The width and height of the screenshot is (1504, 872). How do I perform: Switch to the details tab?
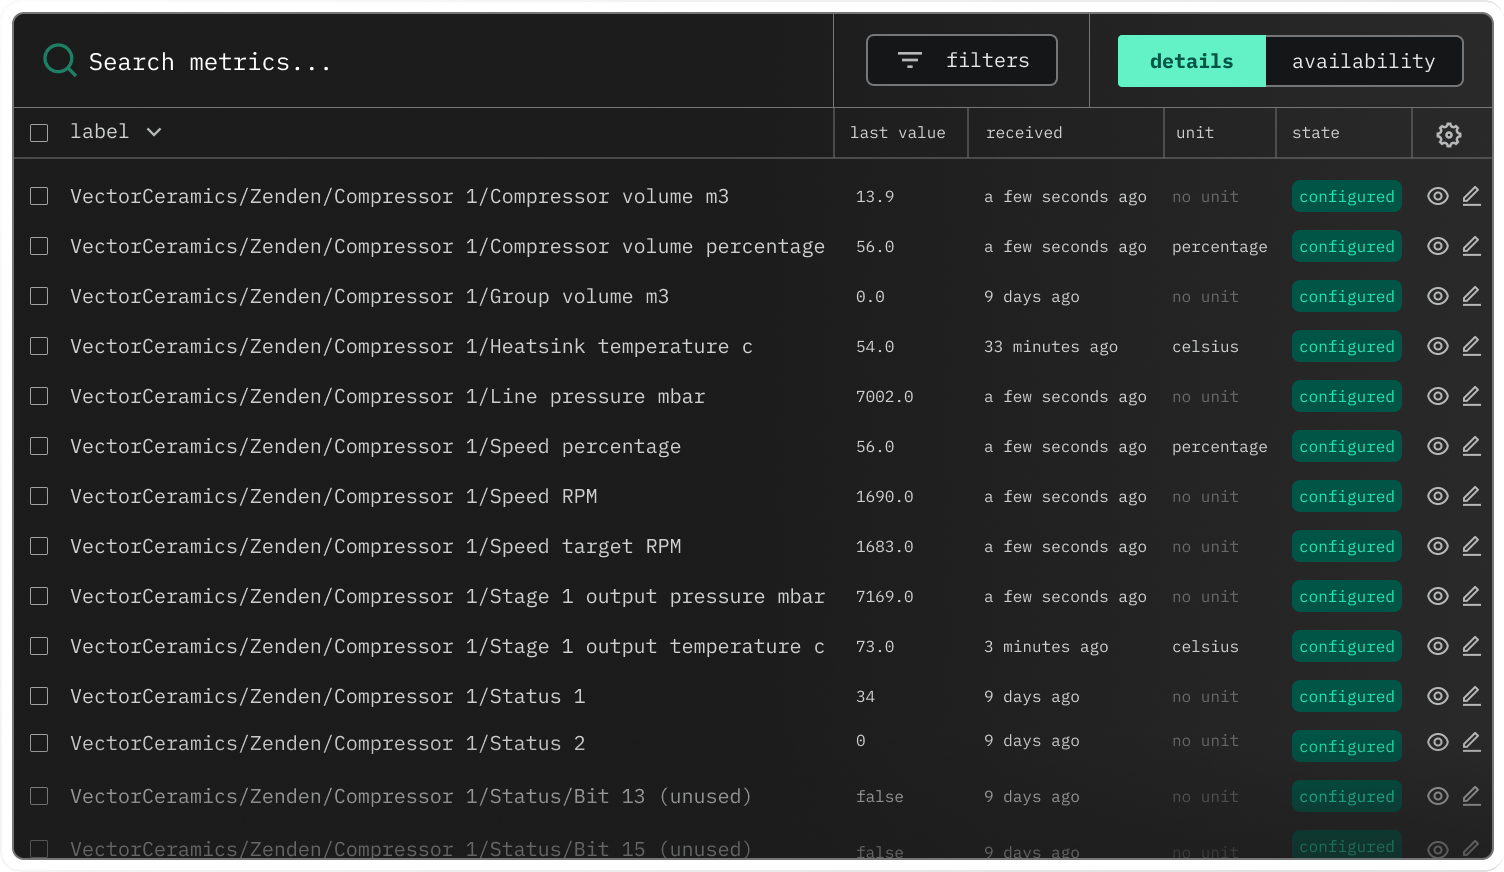point(1191,61)
